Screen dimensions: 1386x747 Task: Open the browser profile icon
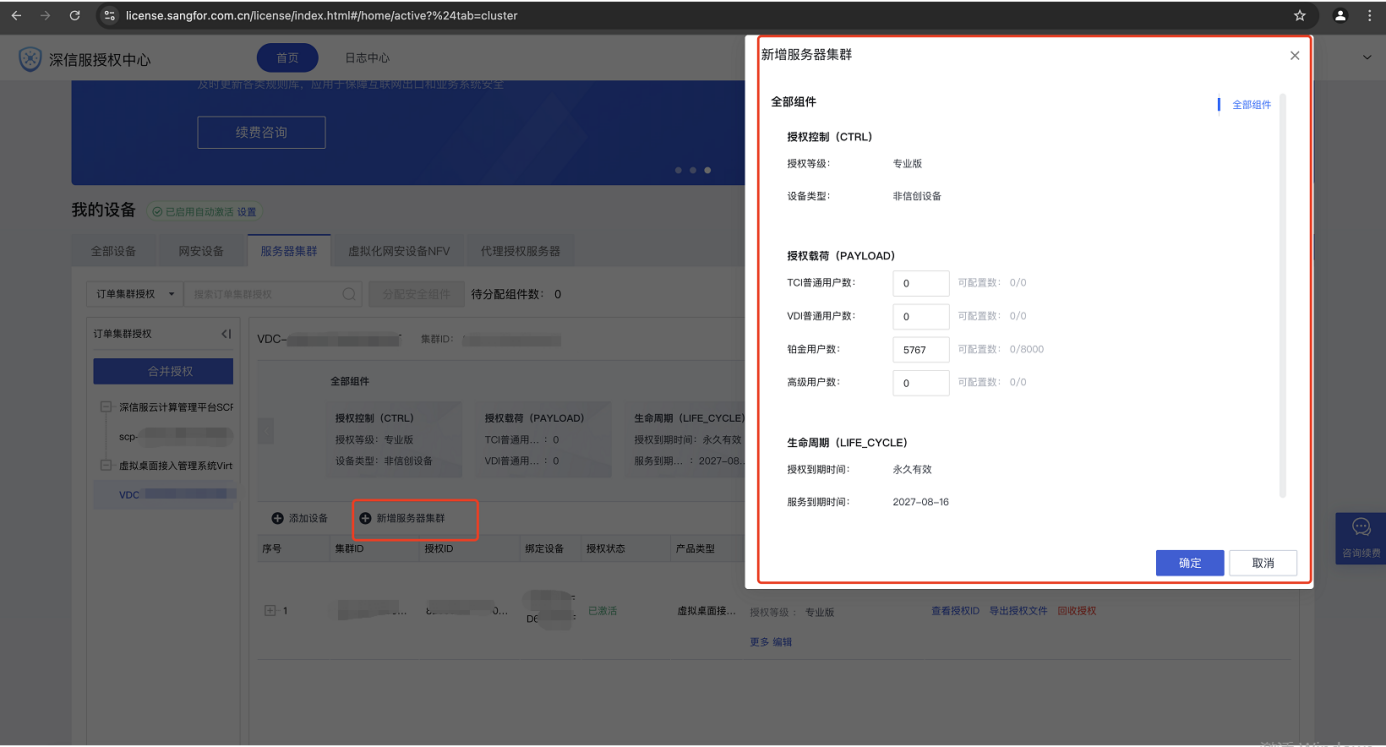point(1340,16)
